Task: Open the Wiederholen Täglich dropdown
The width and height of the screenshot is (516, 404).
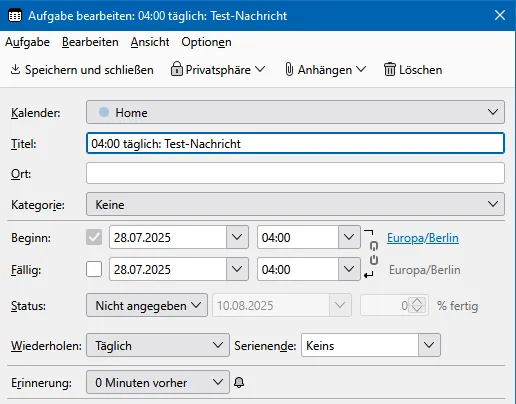Action: pyautogui.click(x=158, y=345)
